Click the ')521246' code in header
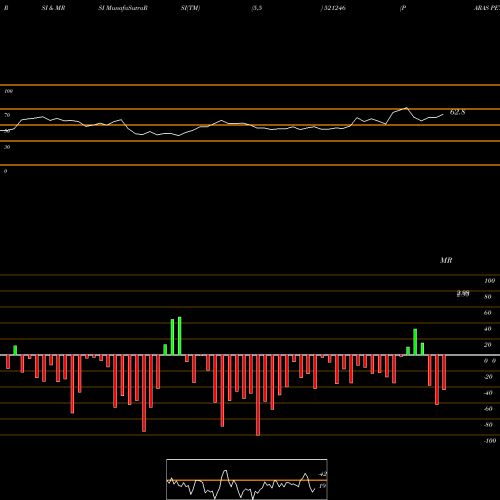 tap(333, 8)
